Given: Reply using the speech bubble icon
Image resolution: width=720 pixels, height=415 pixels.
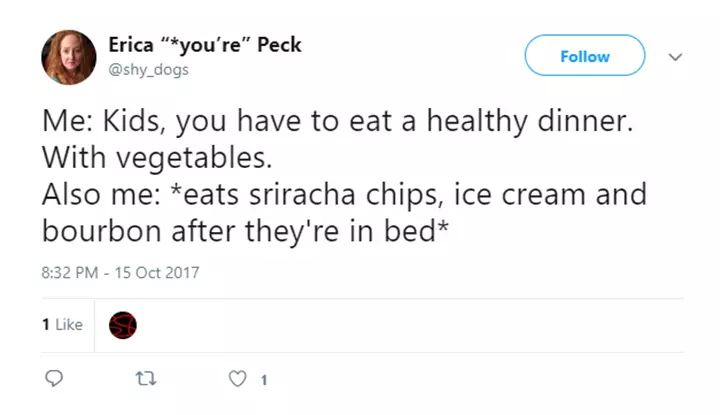Looking at the screenshot, I should click(x=55, y=379).
